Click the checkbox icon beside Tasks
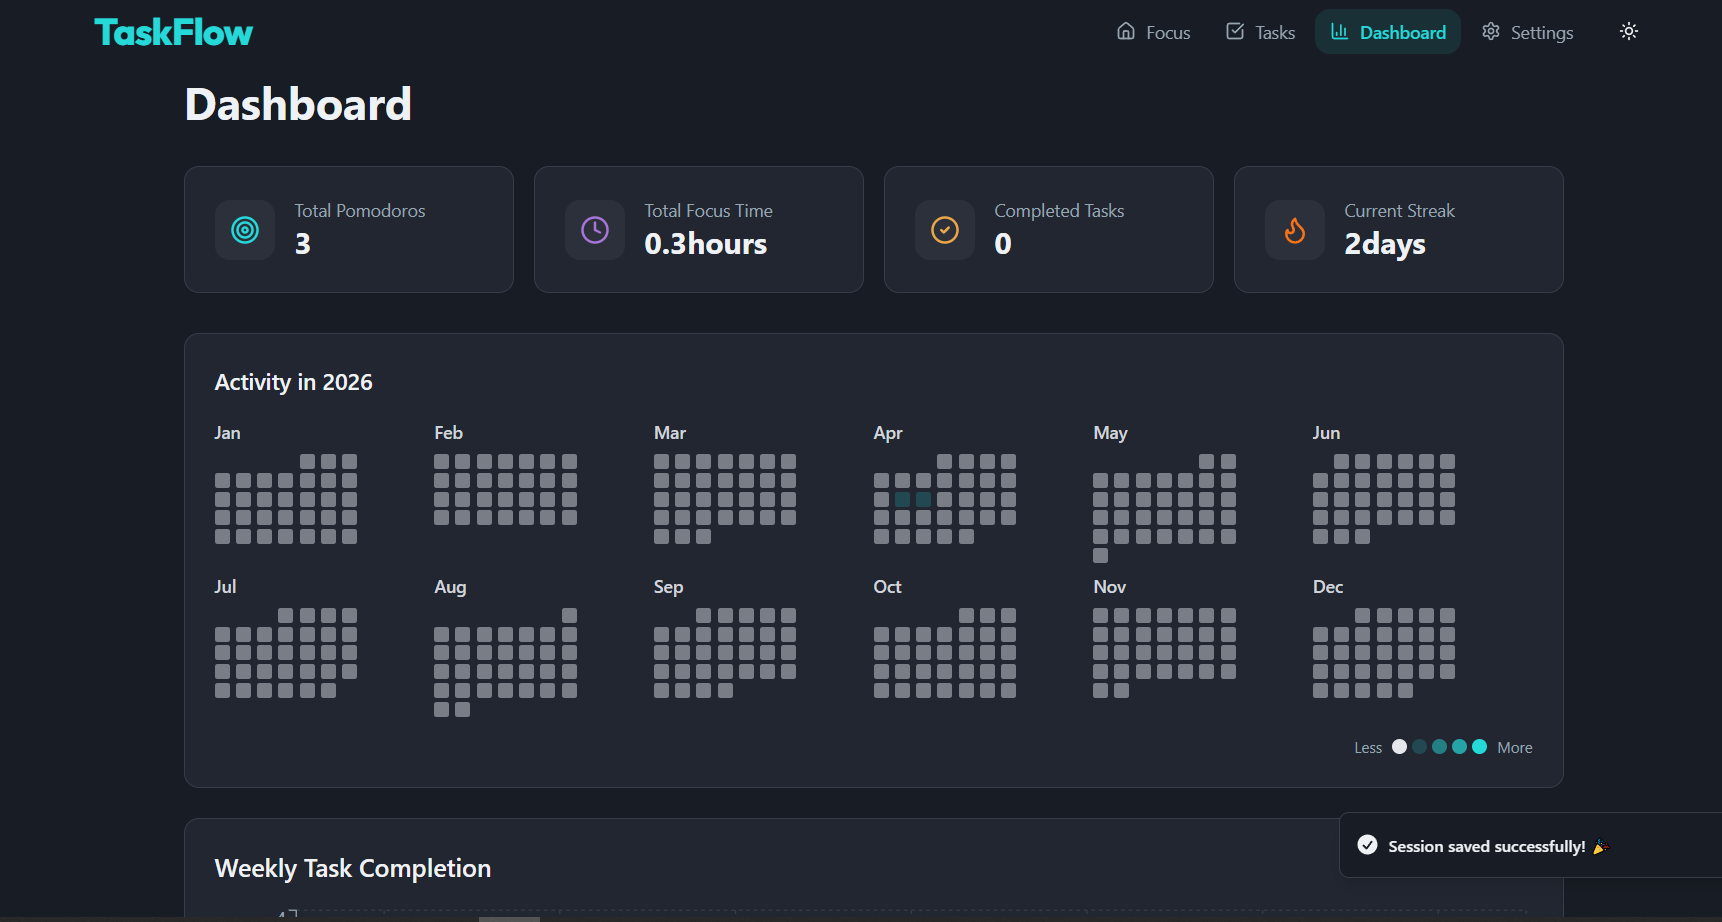 point(1235,31)
